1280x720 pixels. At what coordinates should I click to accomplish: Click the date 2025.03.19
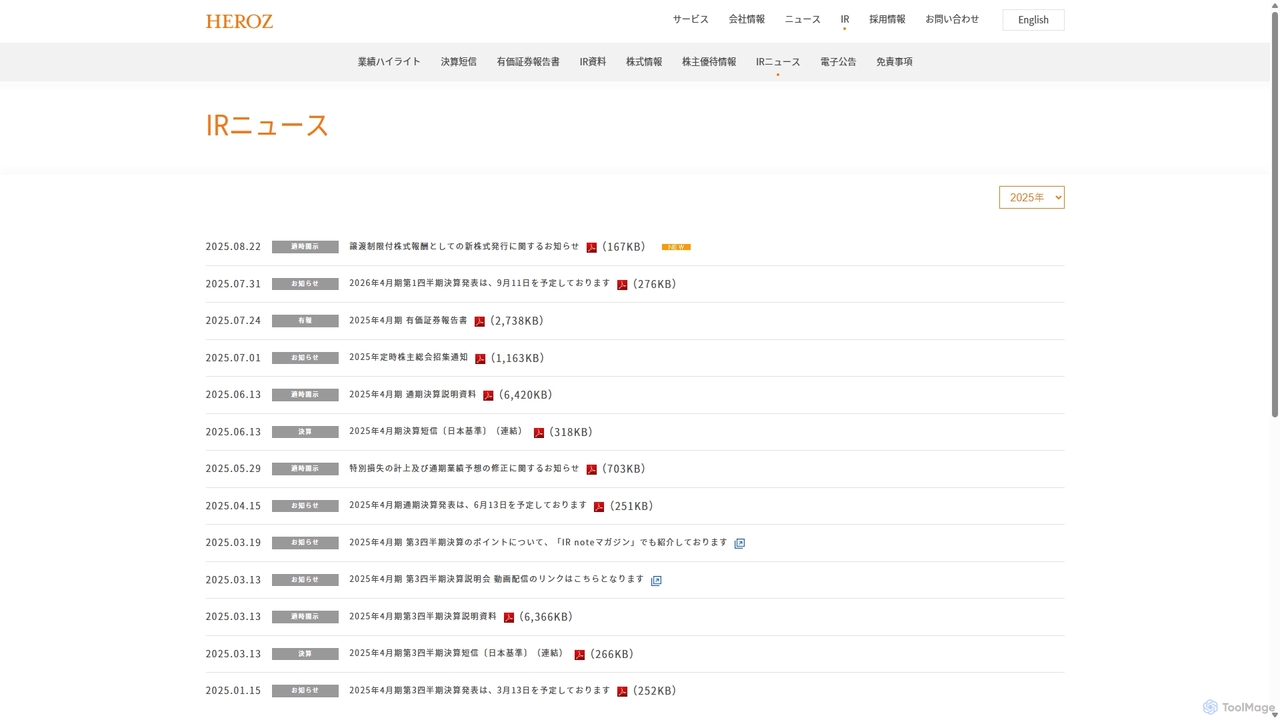(x=233, y=543)
